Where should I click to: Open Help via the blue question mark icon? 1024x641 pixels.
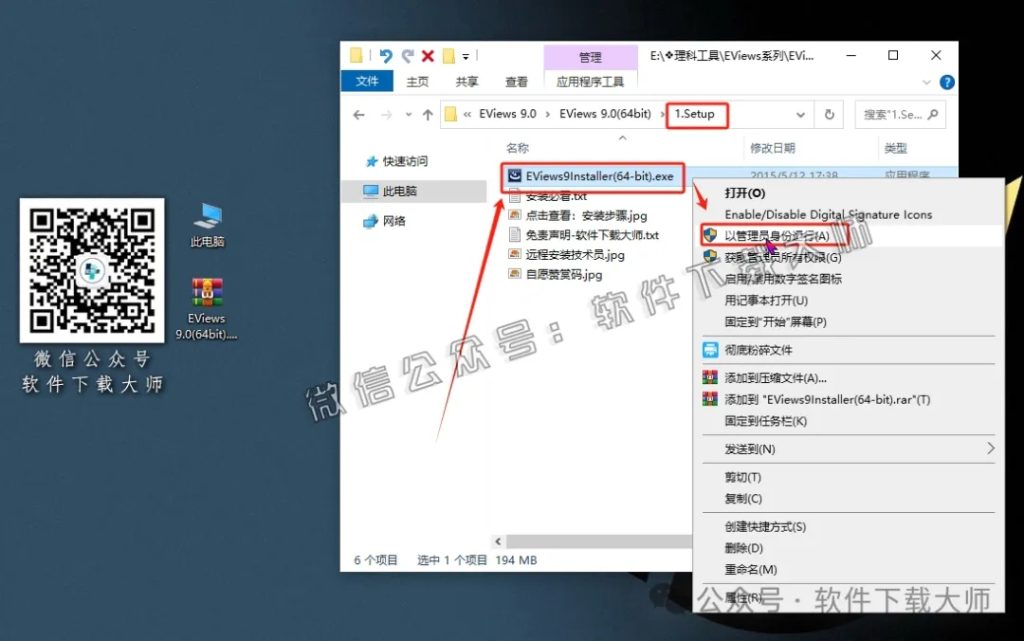click(946, 82)
